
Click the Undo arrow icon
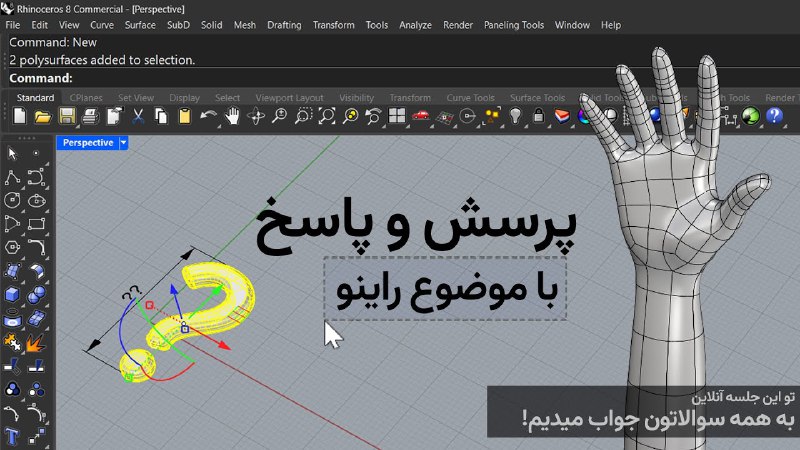click(x=208, y=116)
